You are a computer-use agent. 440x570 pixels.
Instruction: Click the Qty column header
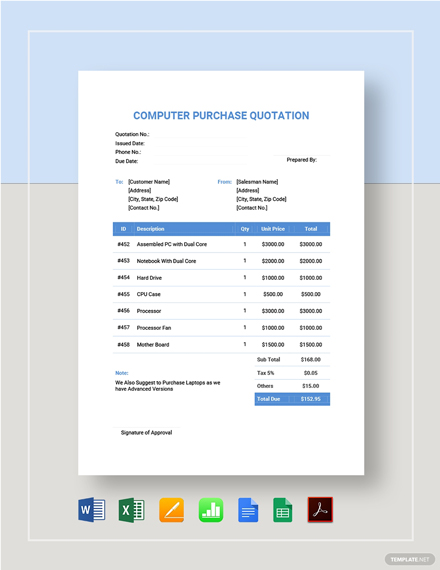point(245,229)
